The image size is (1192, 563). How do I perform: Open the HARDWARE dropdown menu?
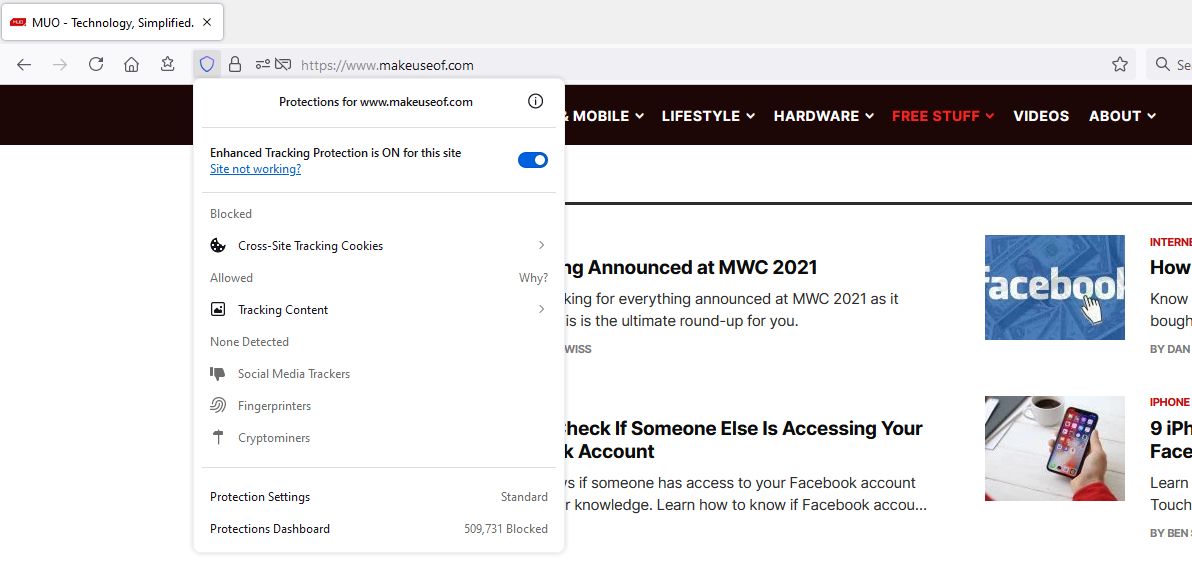tap(823, 116)
